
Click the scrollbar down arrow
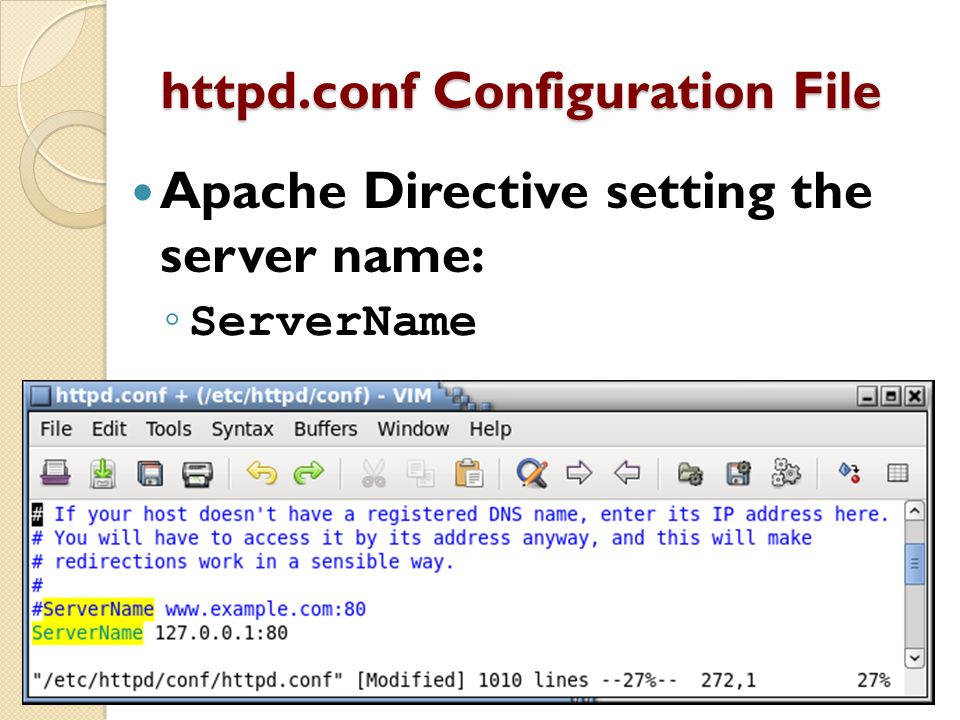pos(914,658)
